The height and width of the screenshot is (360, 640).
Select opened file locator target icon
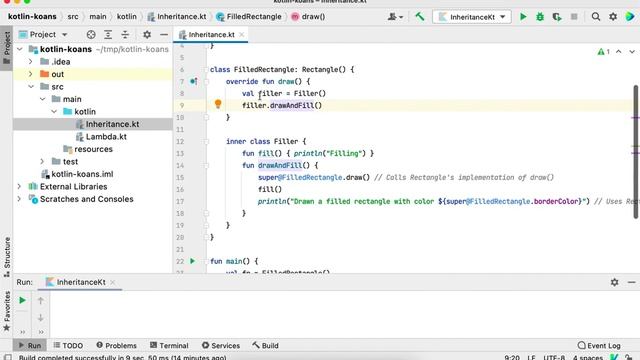(x=91, y=35)
